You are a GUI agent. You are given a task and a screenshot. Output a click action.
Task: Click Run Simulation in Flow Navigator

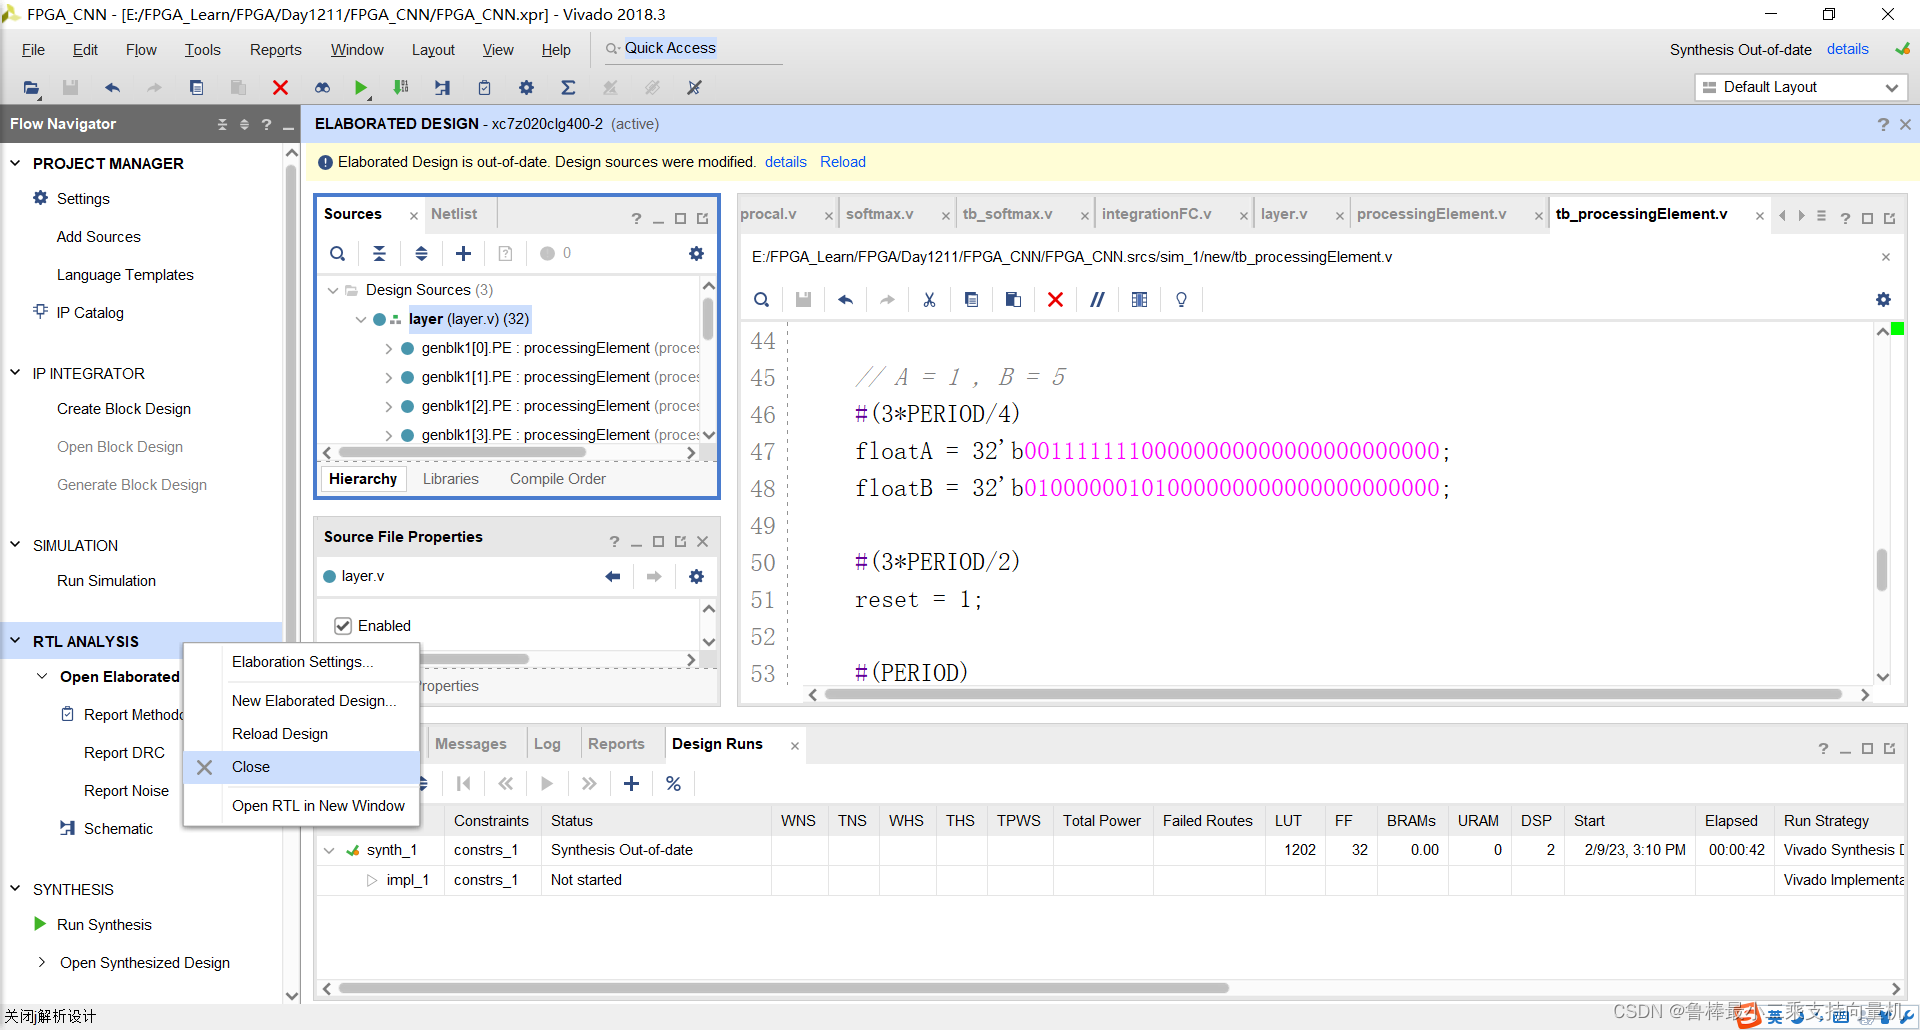pyautogui.click(x=106, y=581)
